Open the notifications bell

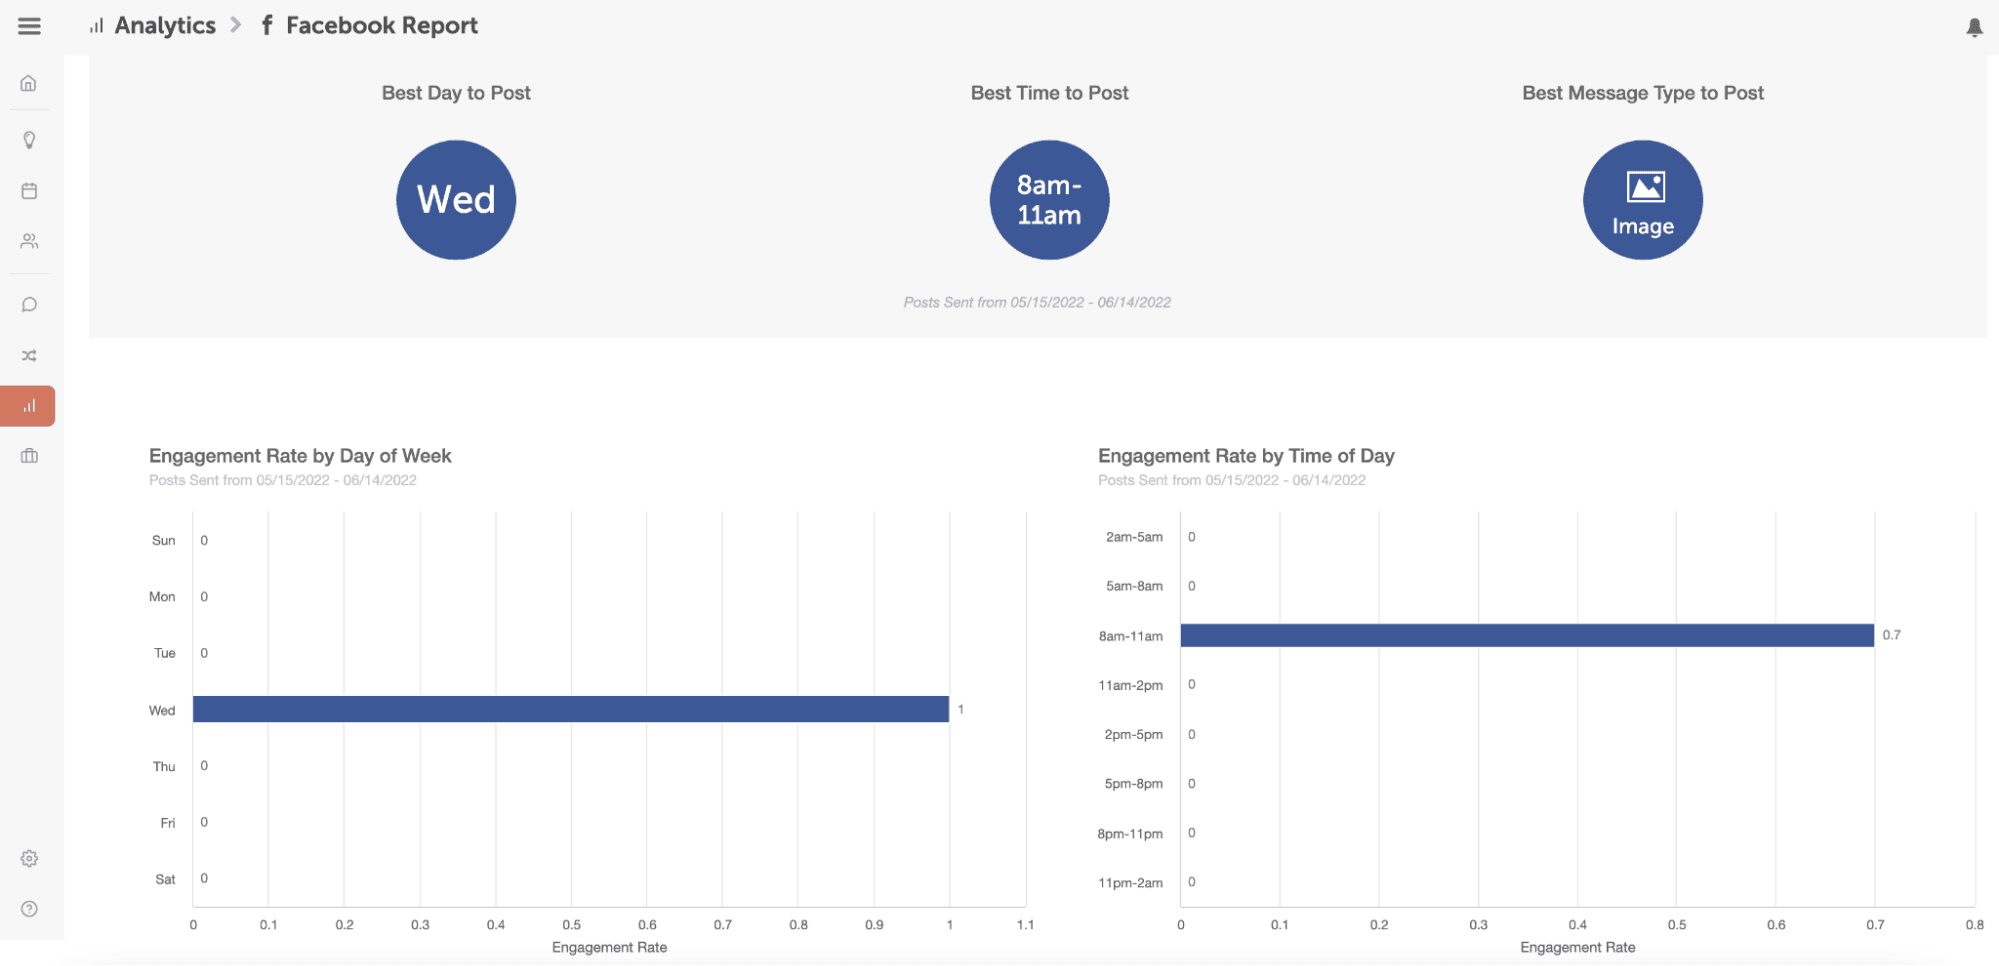(x=1974, y=27)
